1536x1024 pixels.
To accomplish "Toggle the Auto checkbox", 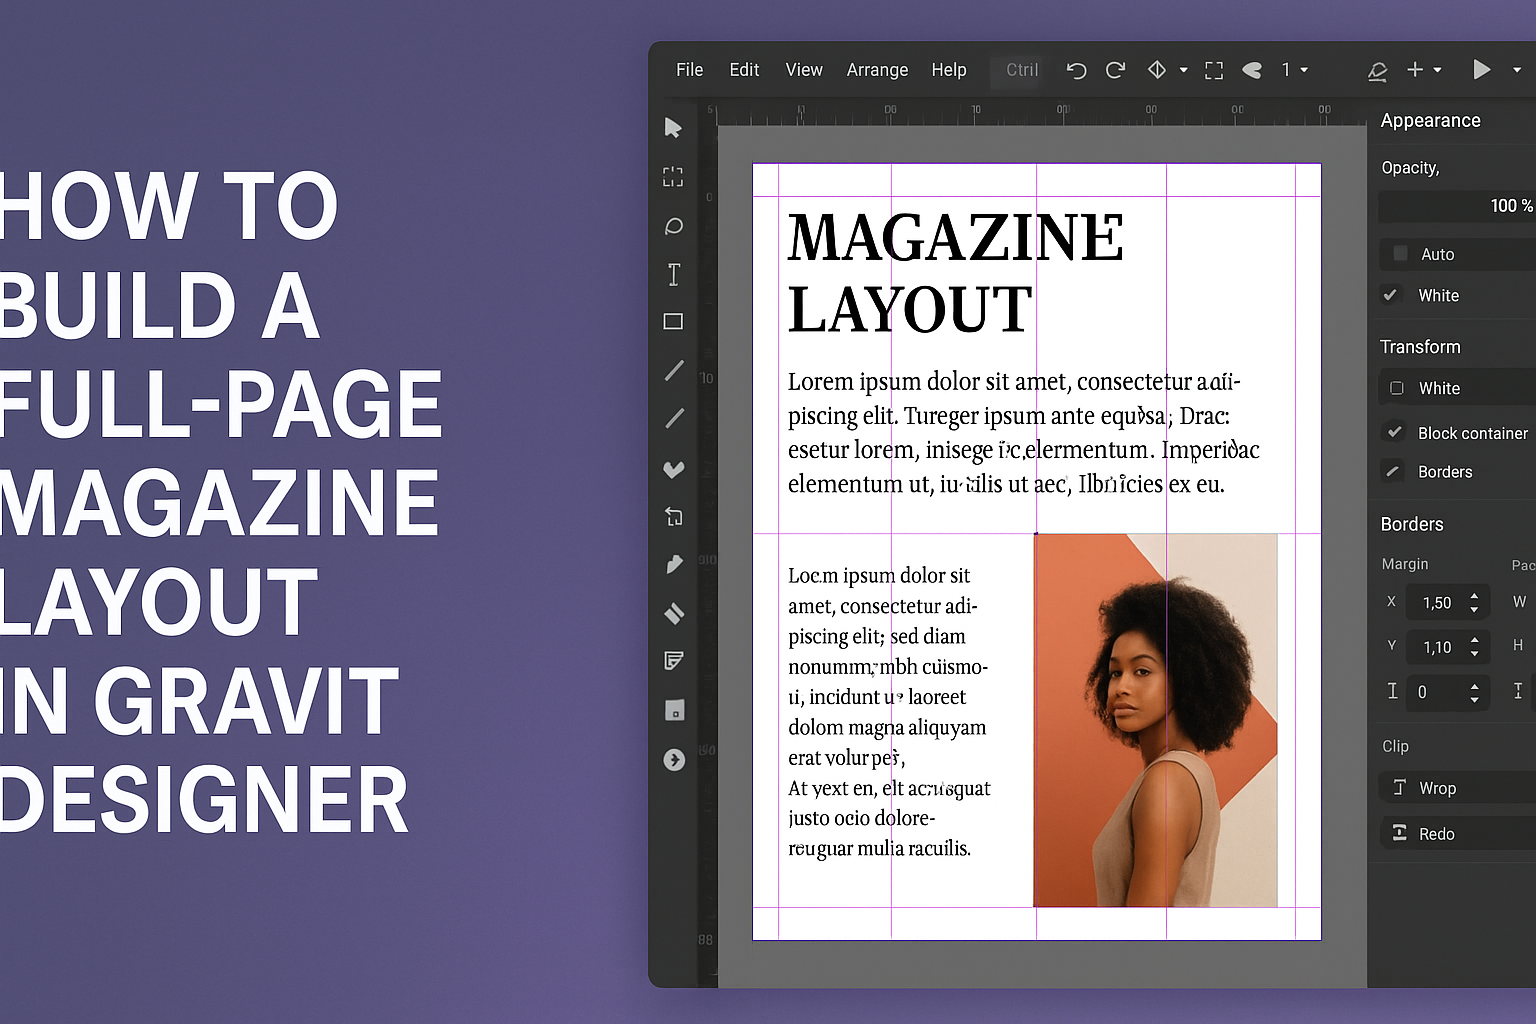I will (x=1400, y=253).
